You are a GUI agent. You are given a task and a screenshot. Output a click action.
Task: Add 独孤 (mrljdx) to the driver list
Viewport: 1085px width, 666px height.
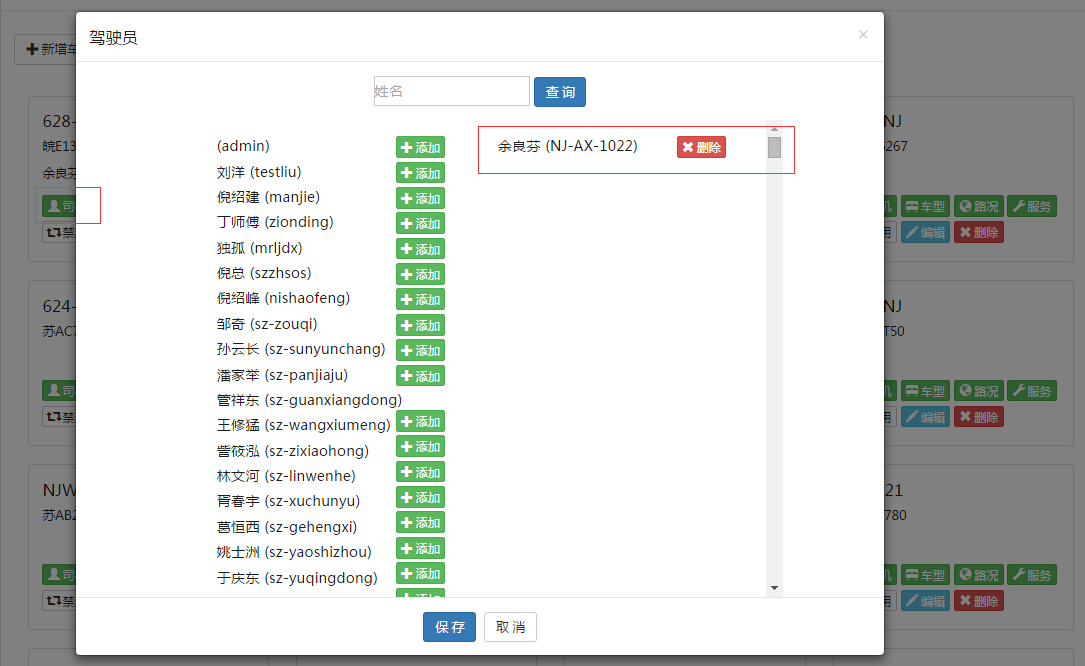click(420, 249)
